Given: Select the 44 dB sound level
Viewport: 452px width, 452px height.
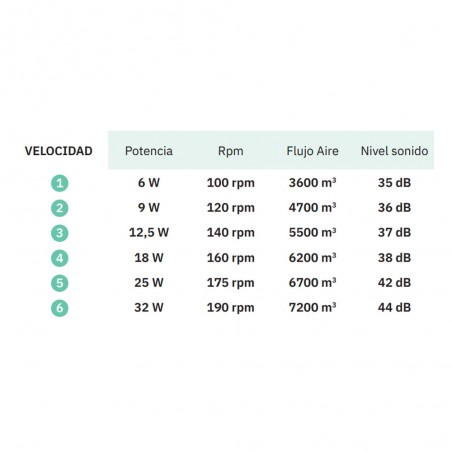Looking at the screenshot, I should click(x=394, y=307).
